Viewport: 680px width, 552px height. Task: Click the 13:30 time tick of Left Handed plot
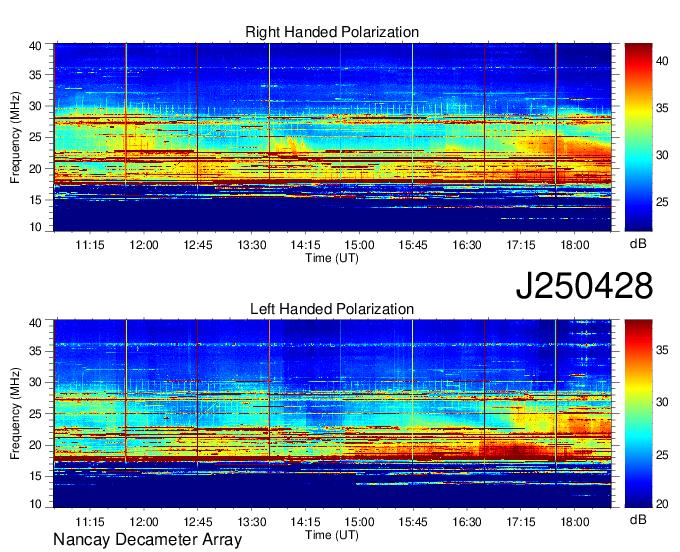point(252,522)
